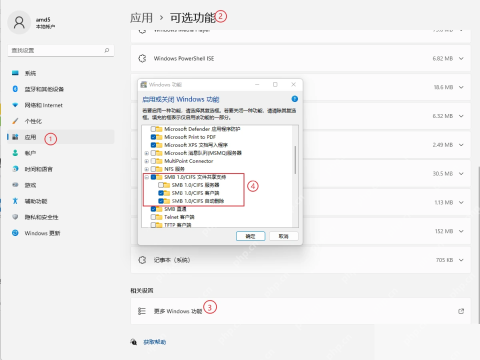Check the Telnet 客户端 checkbox

(x=153, y=217)
